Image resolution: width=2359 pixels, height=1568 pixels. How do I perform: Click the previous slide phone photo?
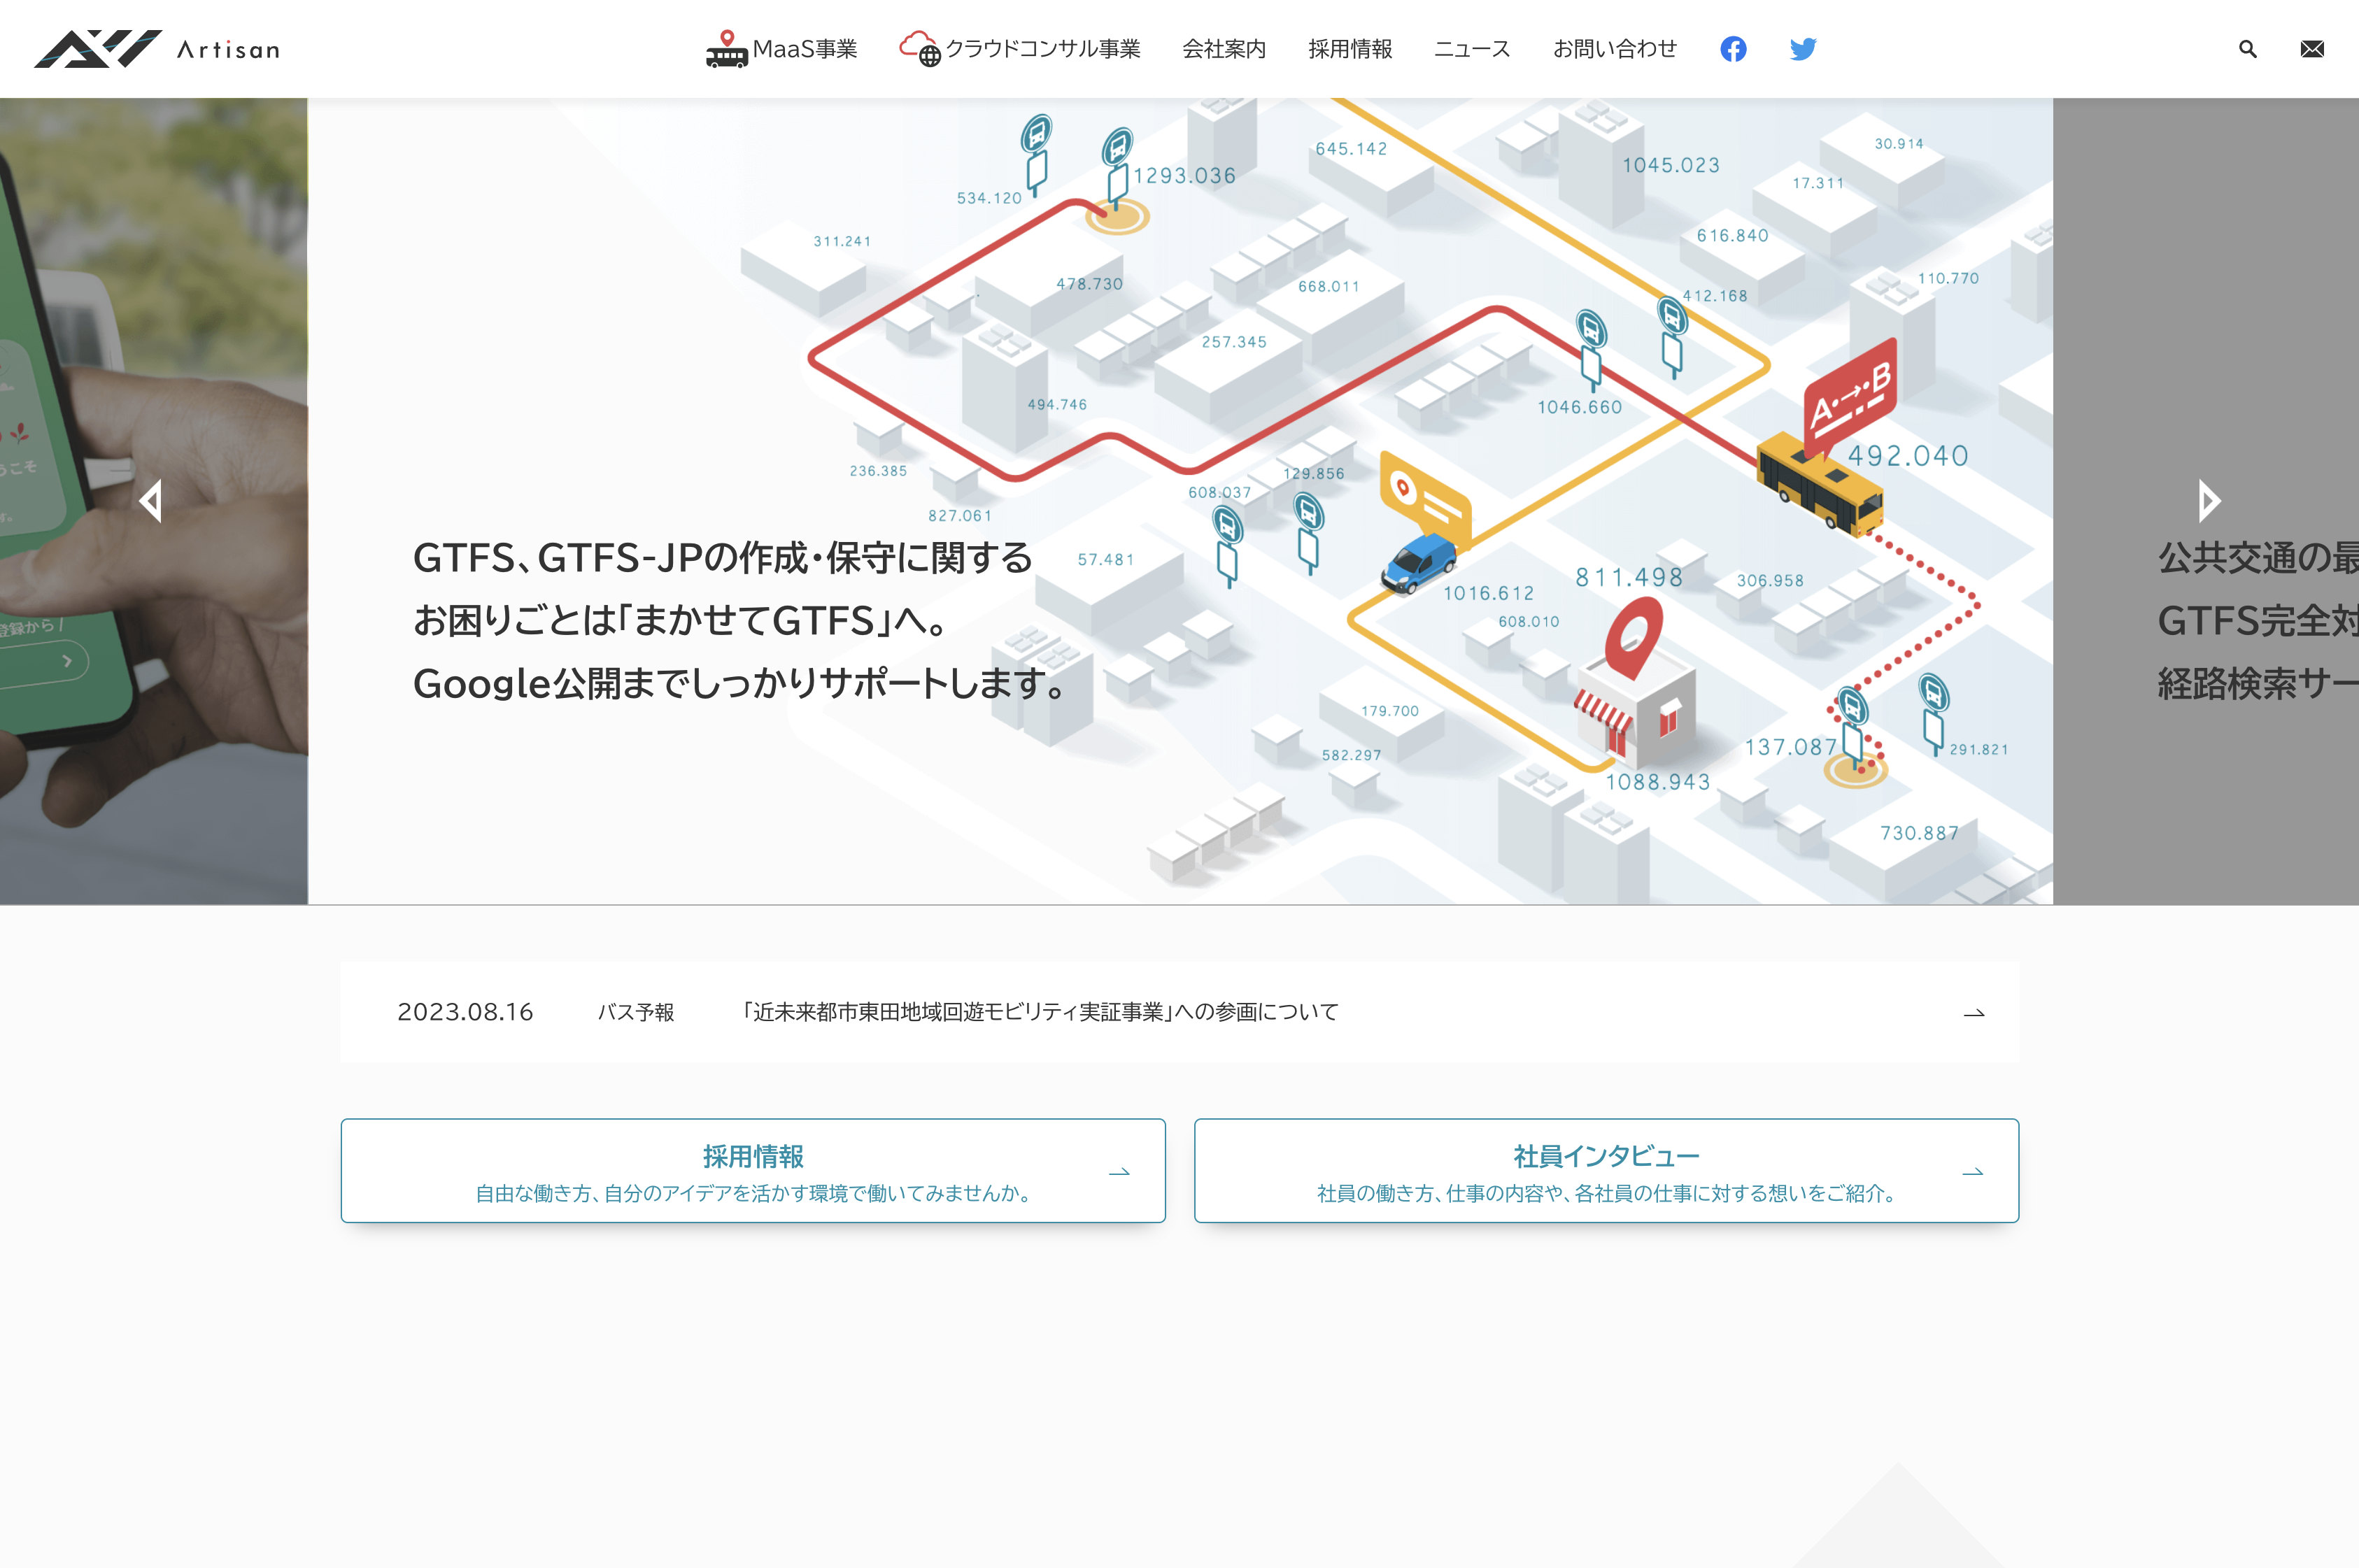(x=154, y=501)
